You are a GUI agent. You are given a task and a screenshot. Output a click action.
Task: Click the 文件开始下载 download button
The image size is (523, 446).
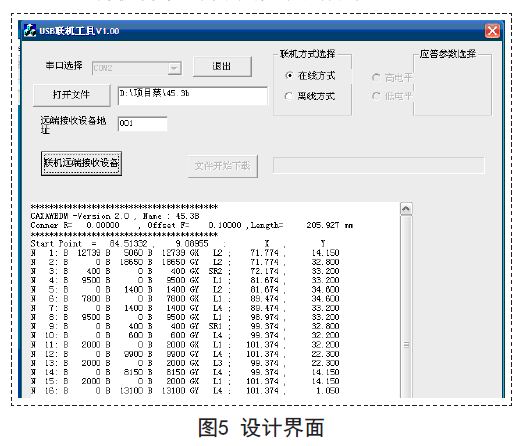(223, 166)
